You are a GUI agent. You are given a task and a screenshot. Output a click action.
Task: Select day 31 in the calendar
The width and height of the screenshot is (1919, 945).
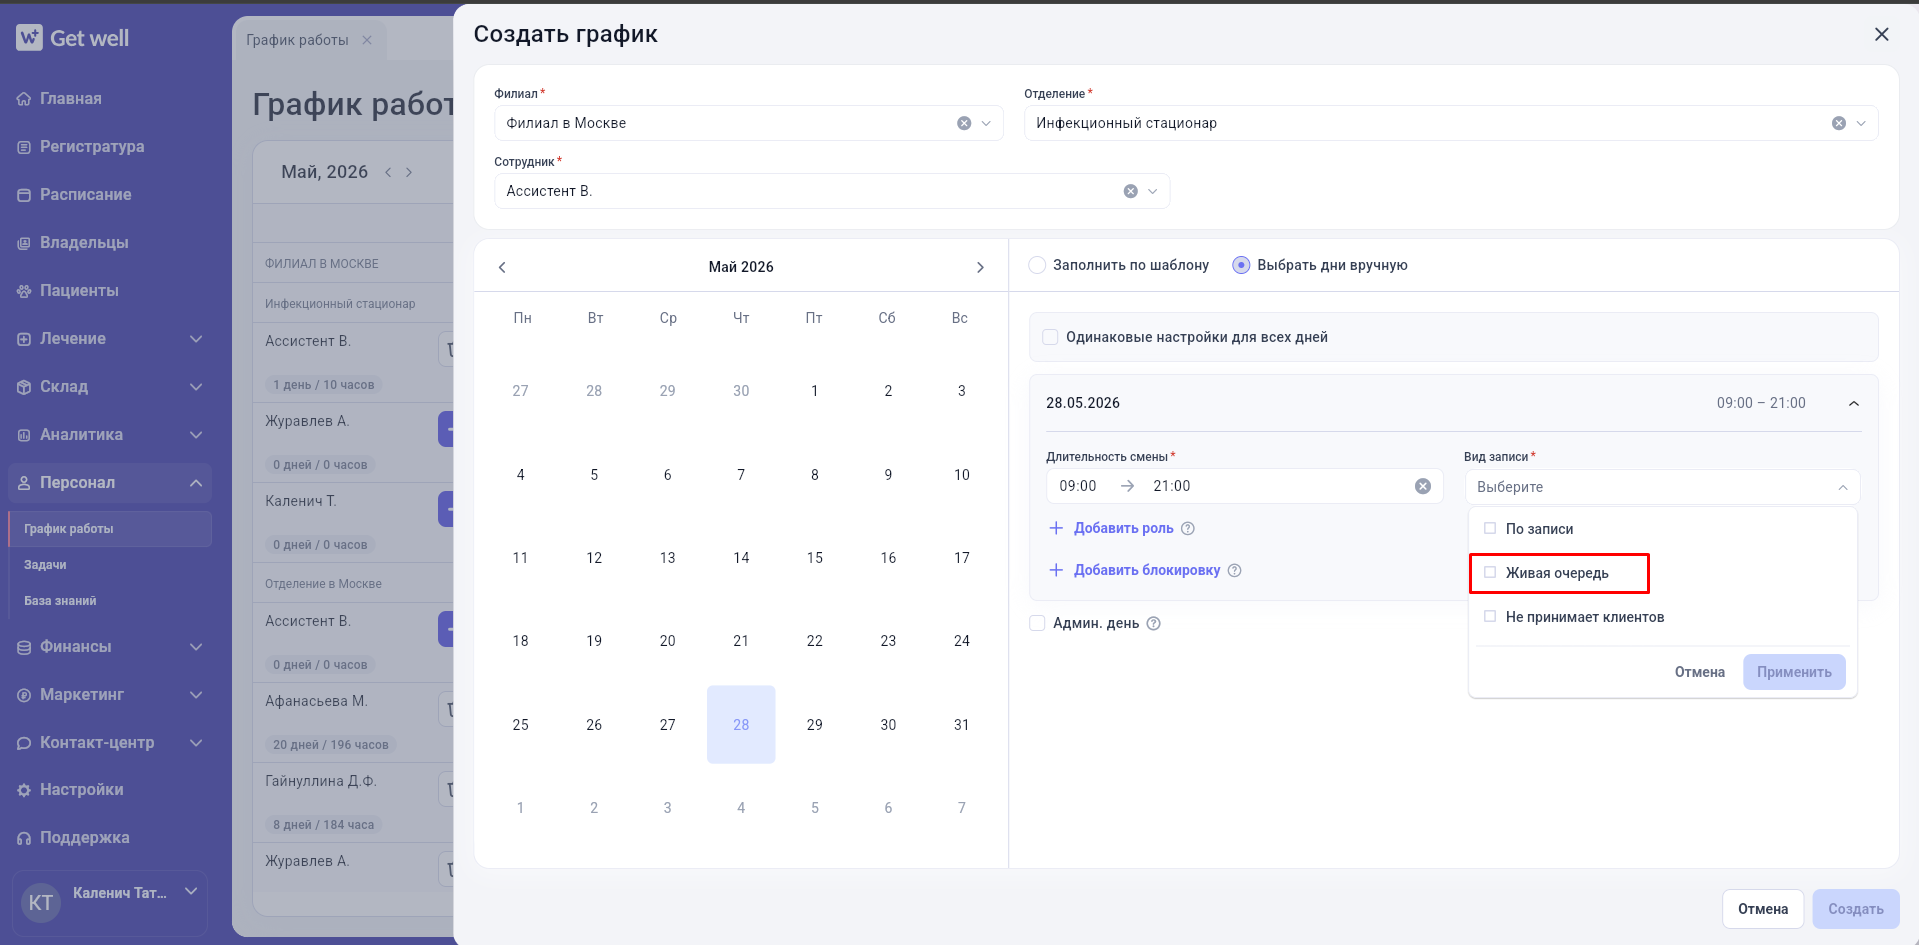[x=962, y=724]
